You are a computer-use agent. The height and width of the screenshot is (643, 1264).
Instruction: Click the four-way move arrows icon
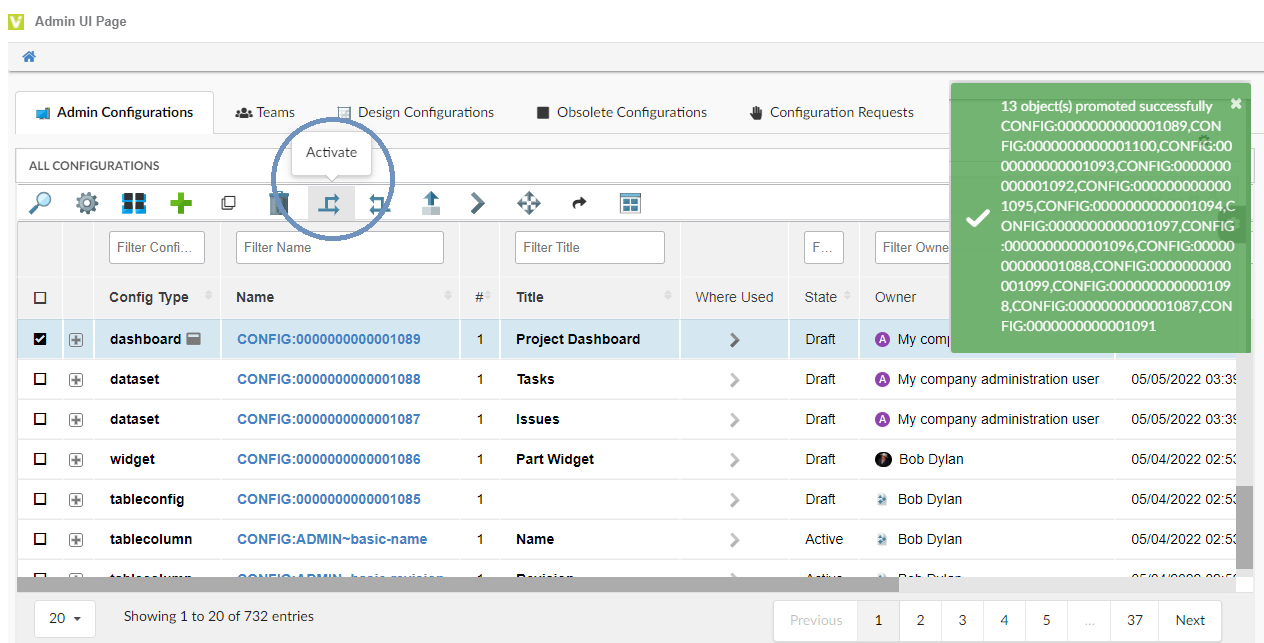coord(528,204)
